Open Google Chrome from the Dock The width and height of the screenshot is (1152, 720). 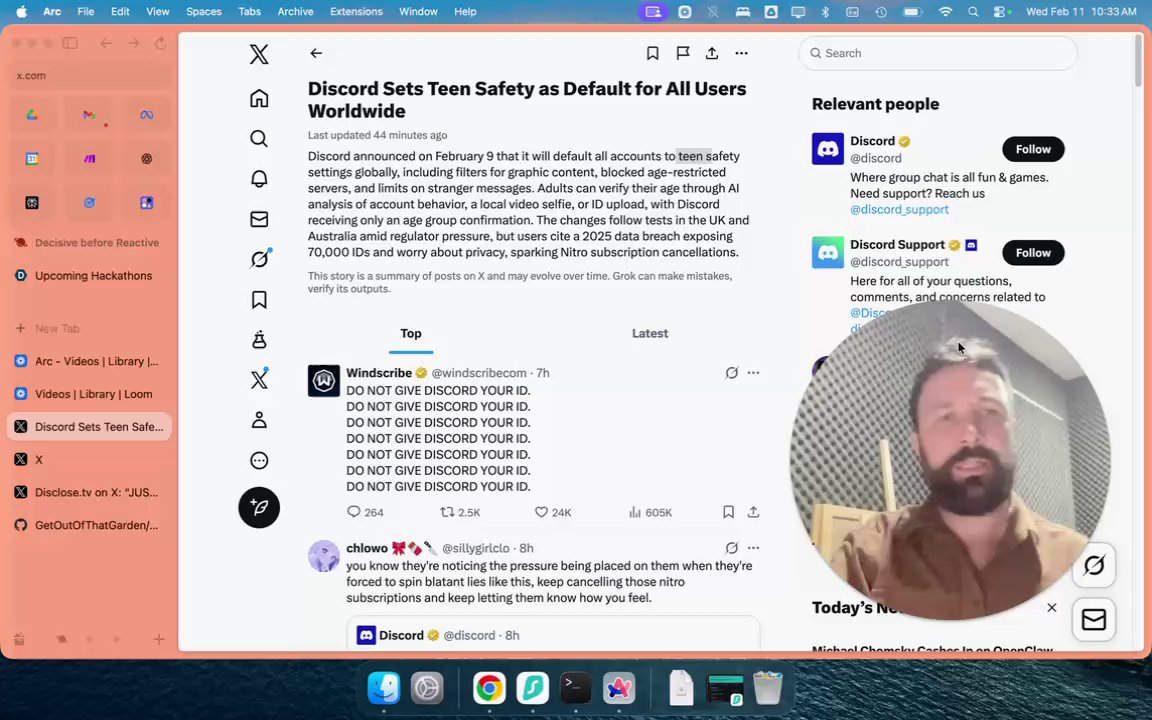489,688
